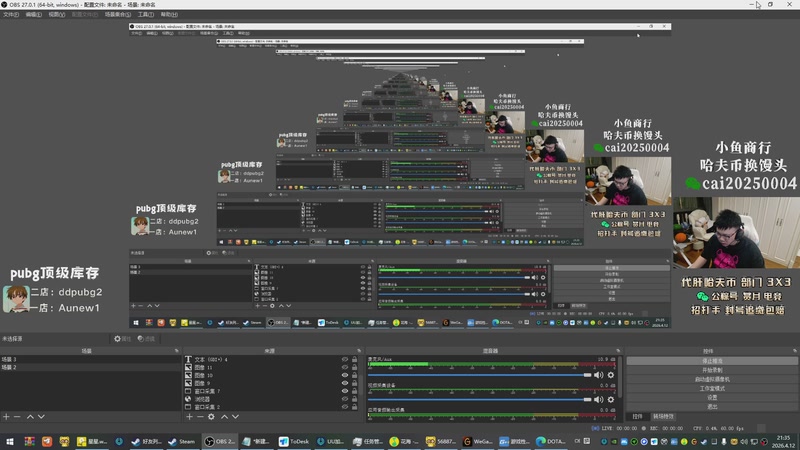Adjust the 麦克风/Aux volume slider handle

587,375
